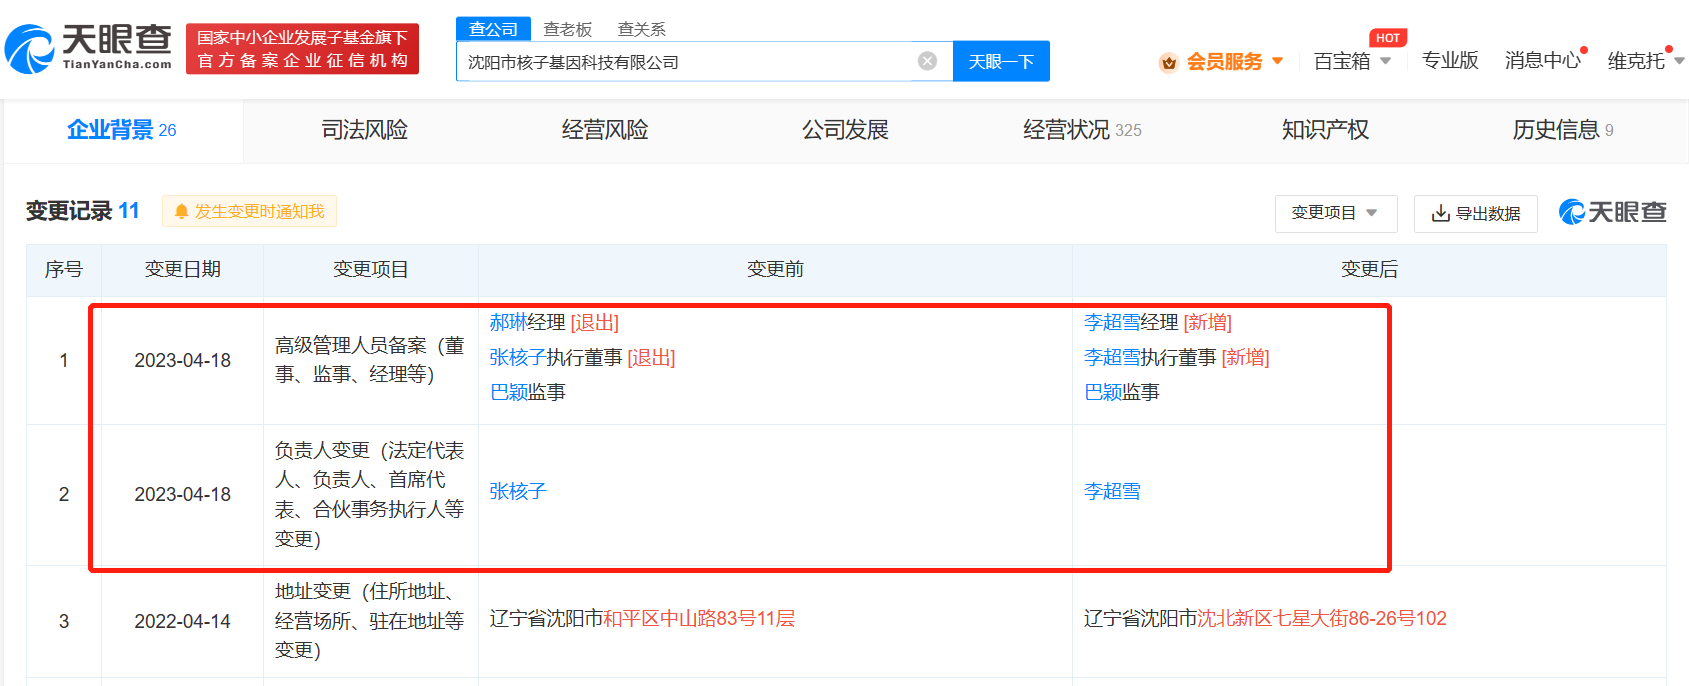Click the 地址变更 change item cell
Viewport: 1689px width, 686px height.
pos(370,621)
